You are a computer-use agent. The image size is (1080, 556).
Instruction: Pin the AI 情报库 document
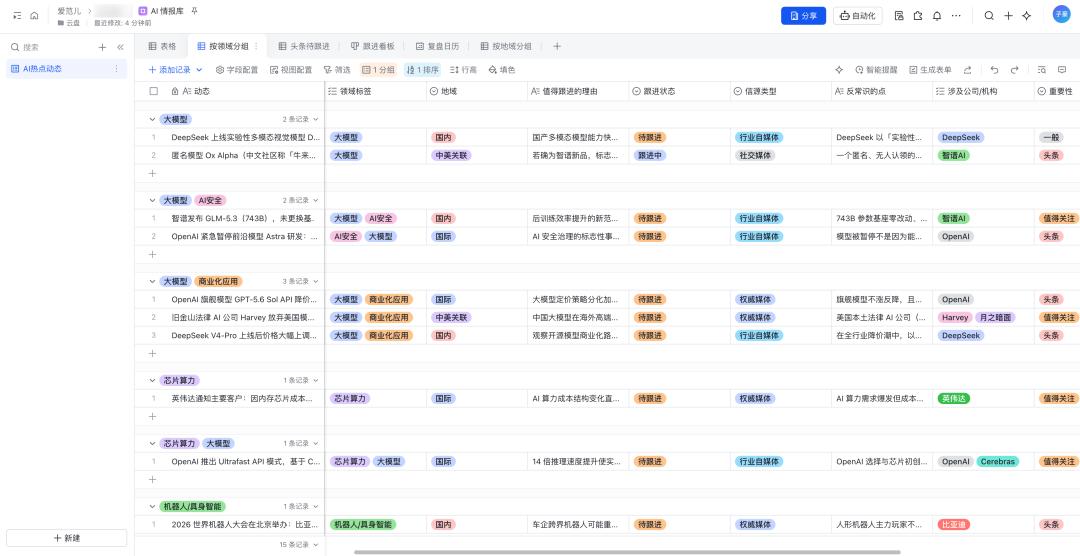(x=195, y=11)
